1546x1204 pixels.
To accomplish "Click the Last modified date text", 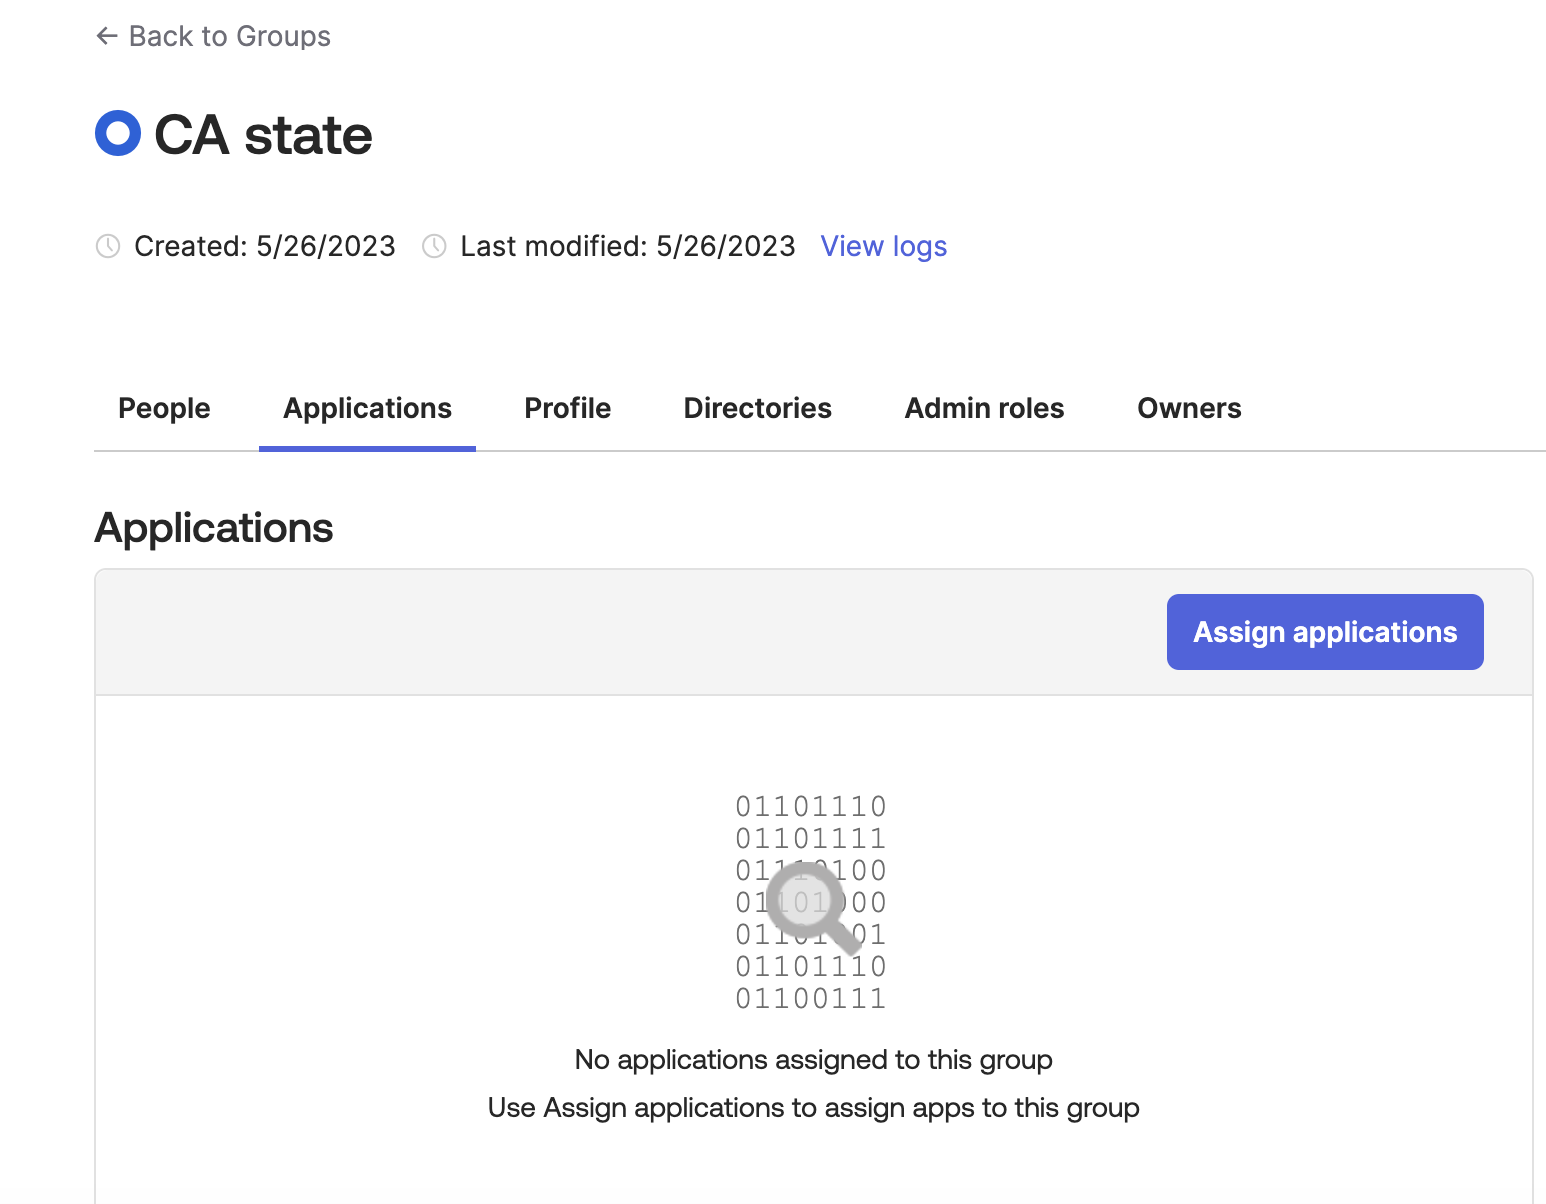I will point(627,246).
